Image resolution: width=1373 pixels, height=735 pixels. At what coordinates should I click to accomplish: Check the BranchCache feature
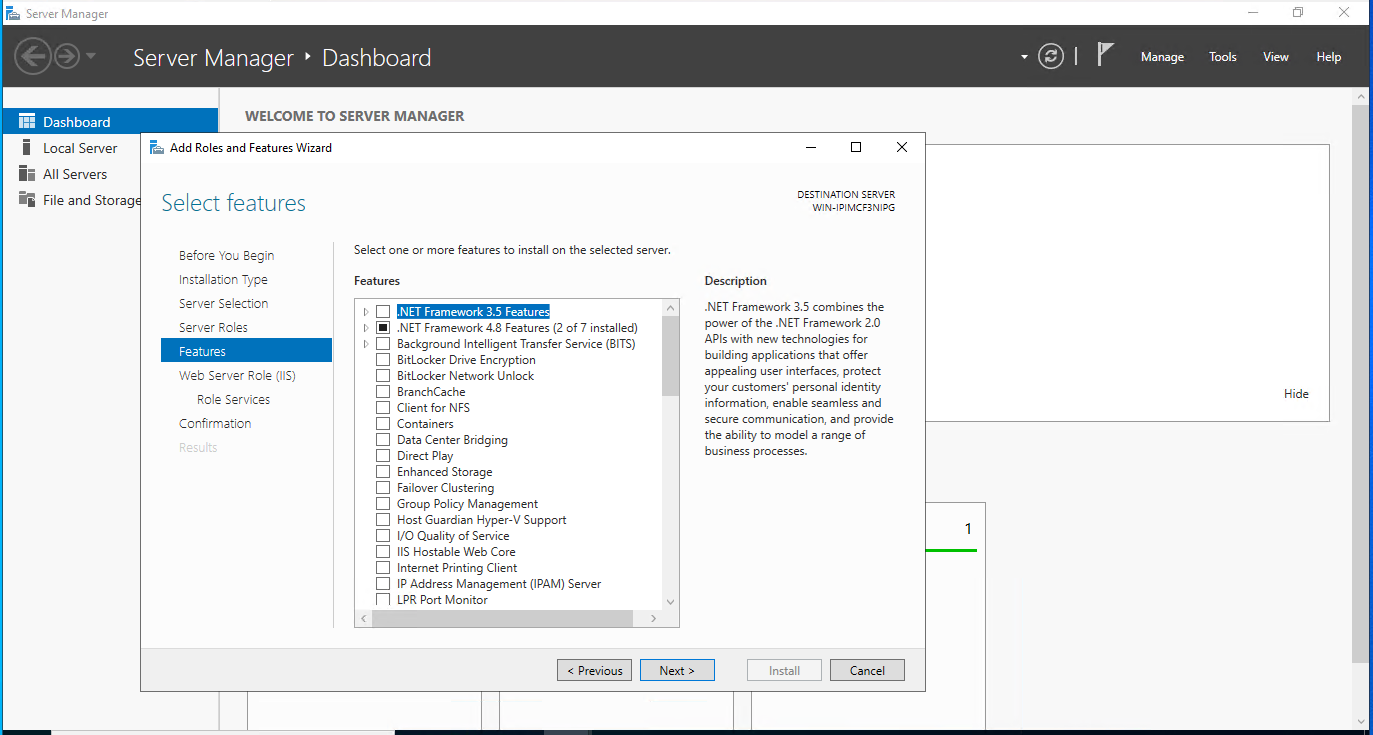pos(383,392)
